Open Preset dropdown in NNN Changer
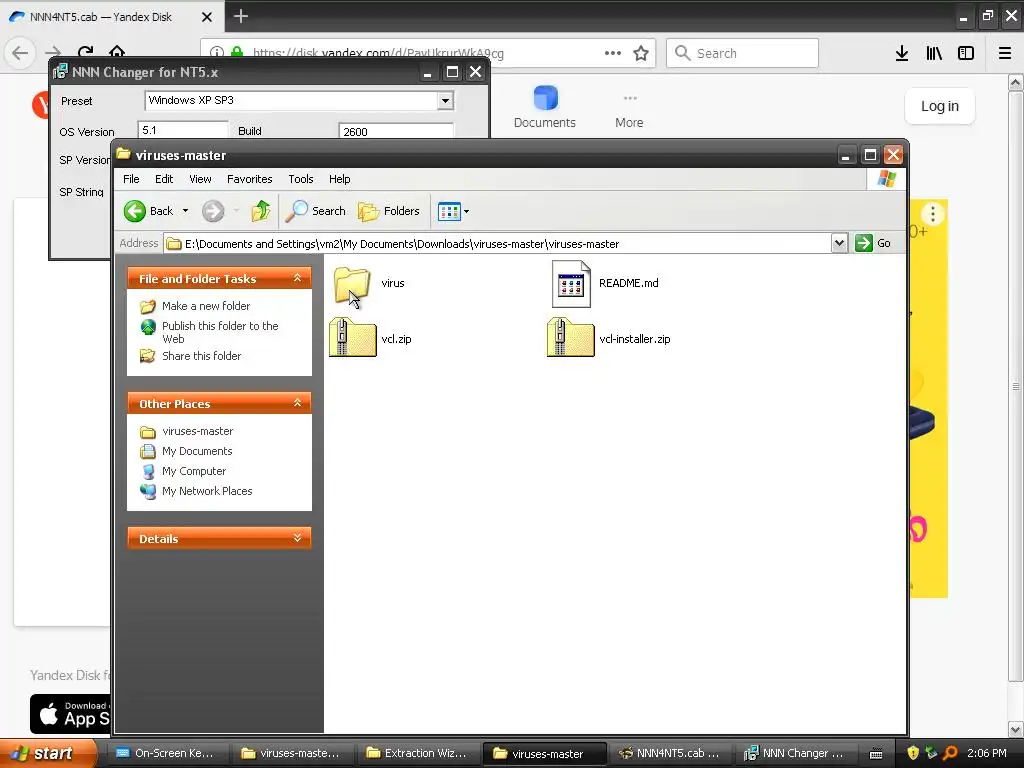Image resolution: width=1024 pixels, height=768 pixels. (x=445, y=101)
